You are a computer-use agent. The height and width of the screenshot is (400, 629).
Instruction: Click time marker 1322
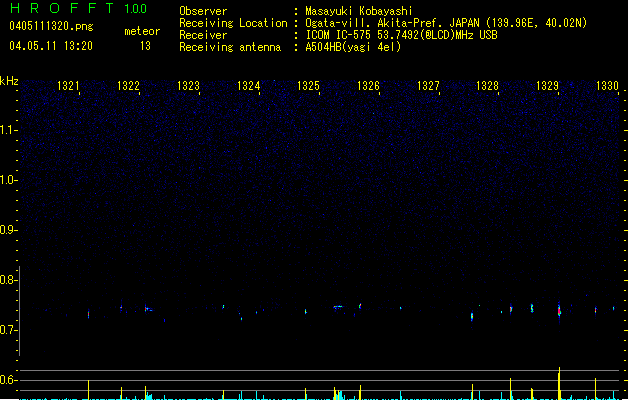click(x=128, y=86)
